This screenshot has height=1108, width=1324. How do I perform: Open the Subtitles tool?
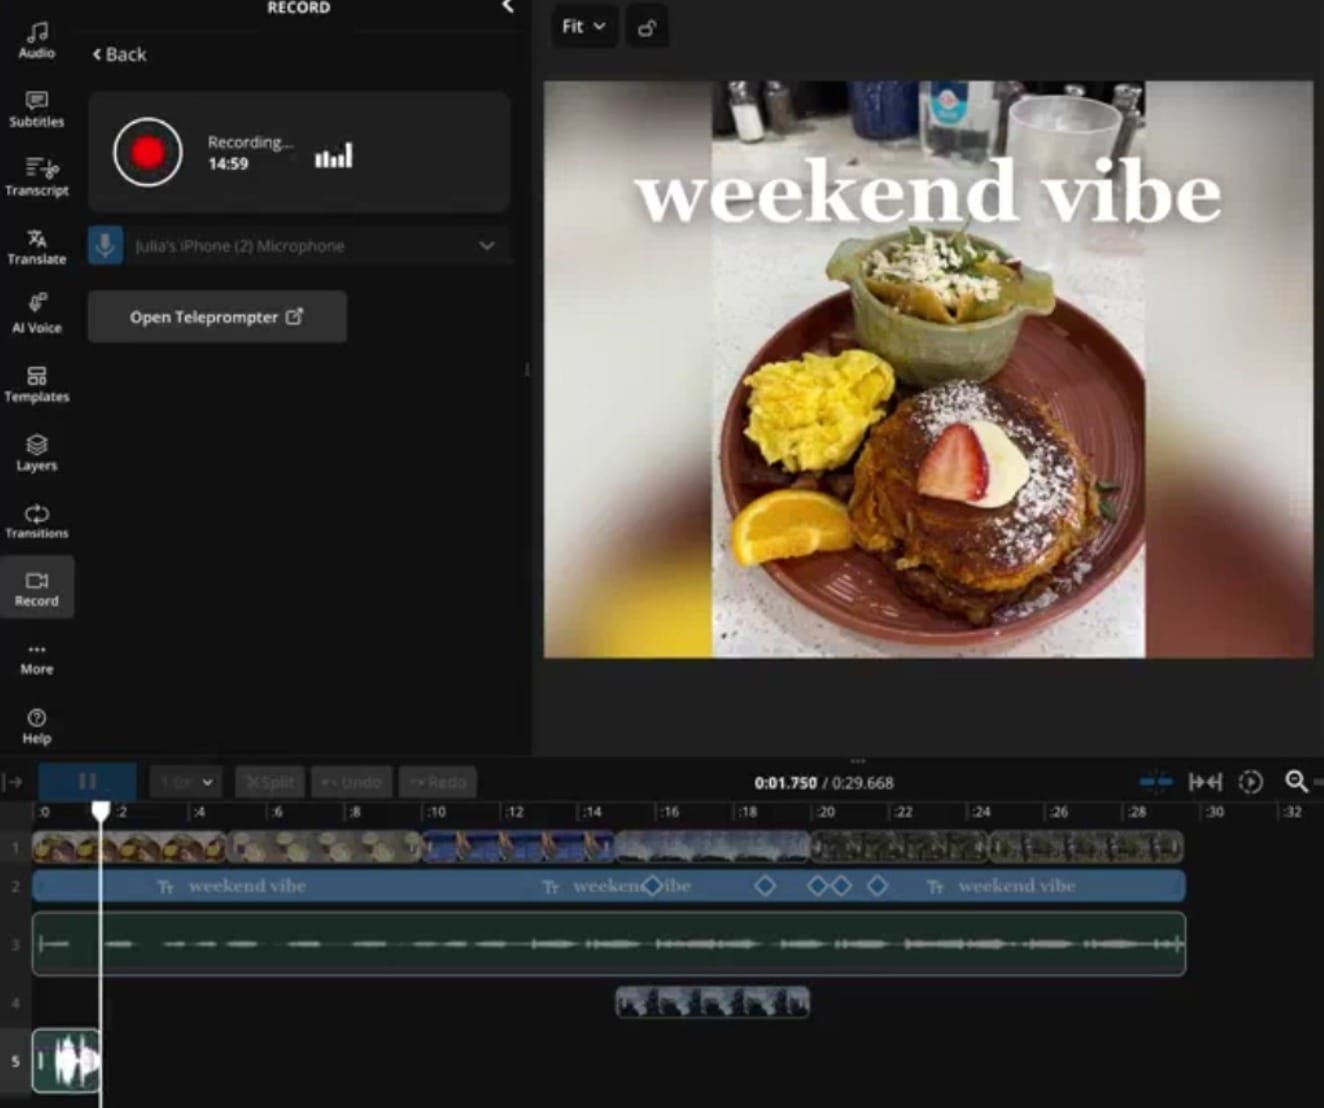tap(37, 109)
